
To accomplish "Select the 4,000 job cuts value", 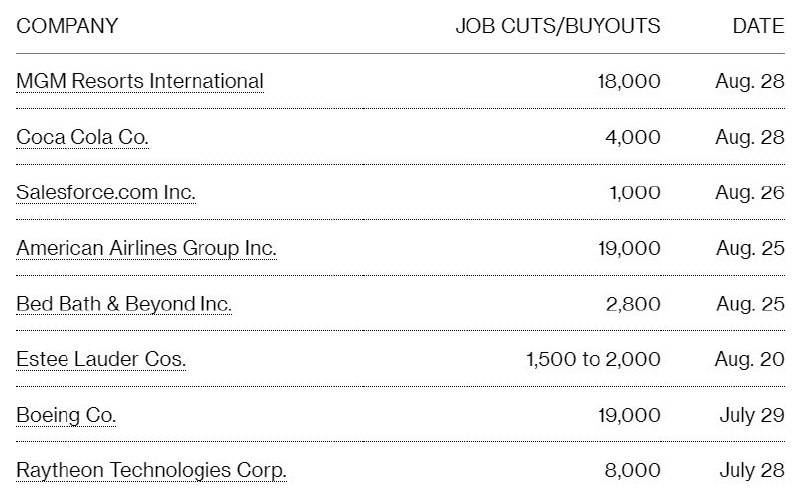I will 633,137.
